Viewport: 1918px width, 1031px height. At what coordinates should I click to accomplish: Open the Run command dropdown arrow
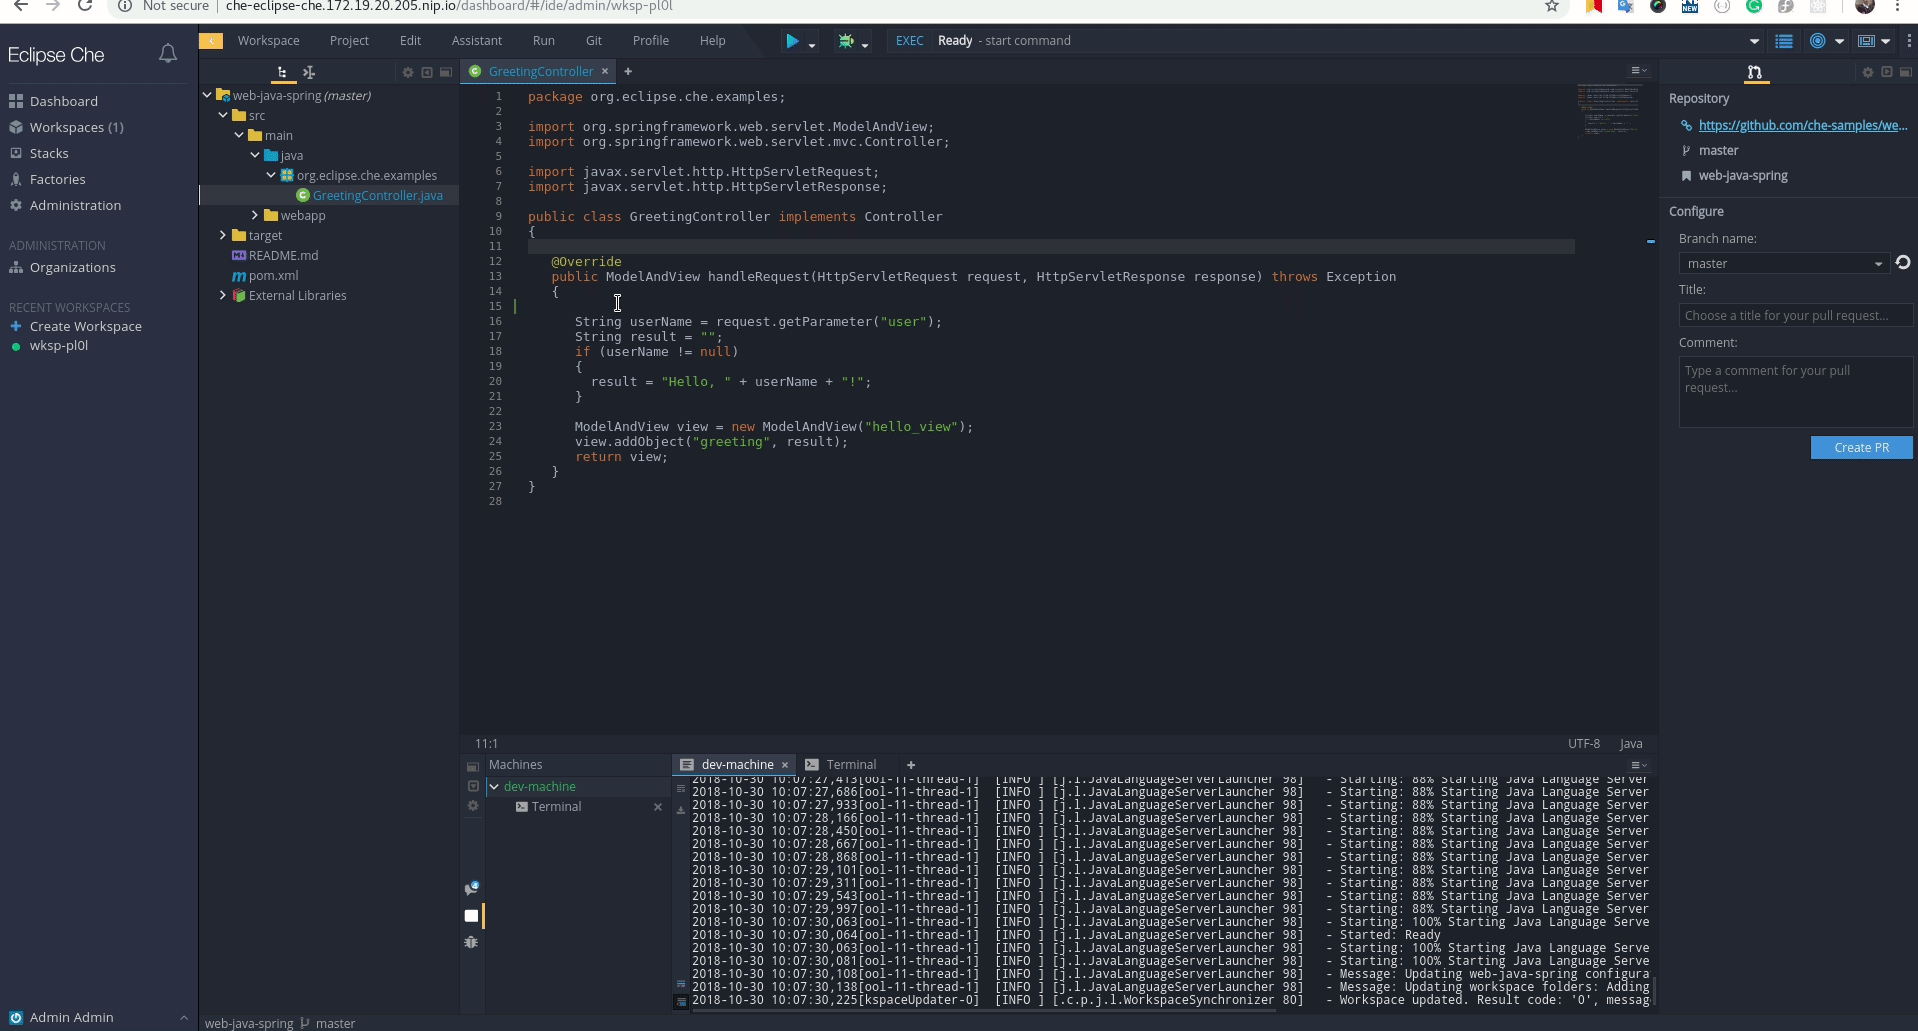[812, 44]
